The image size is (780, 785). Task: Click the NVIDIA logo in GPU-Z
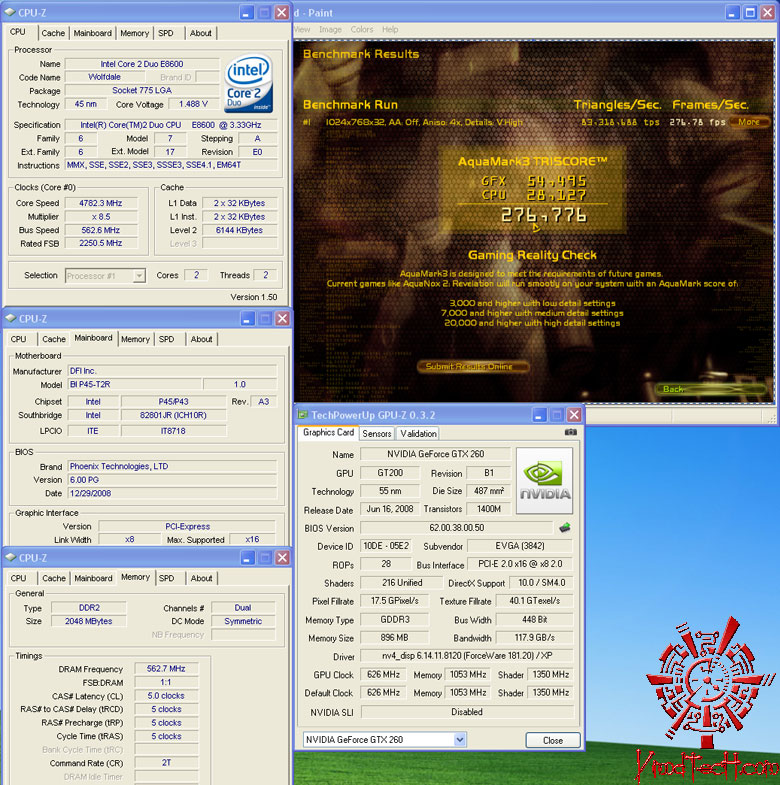(544, 481)
